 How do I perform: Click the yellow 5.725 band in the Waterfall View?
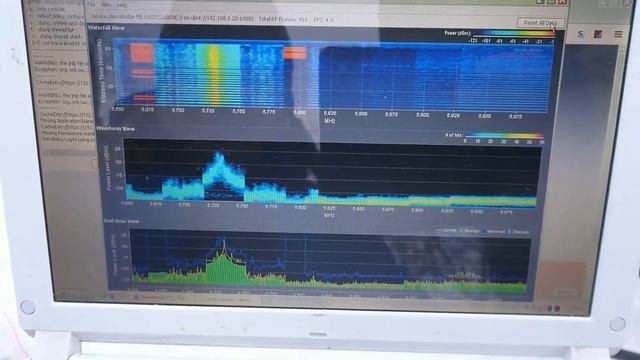(215, 76)
